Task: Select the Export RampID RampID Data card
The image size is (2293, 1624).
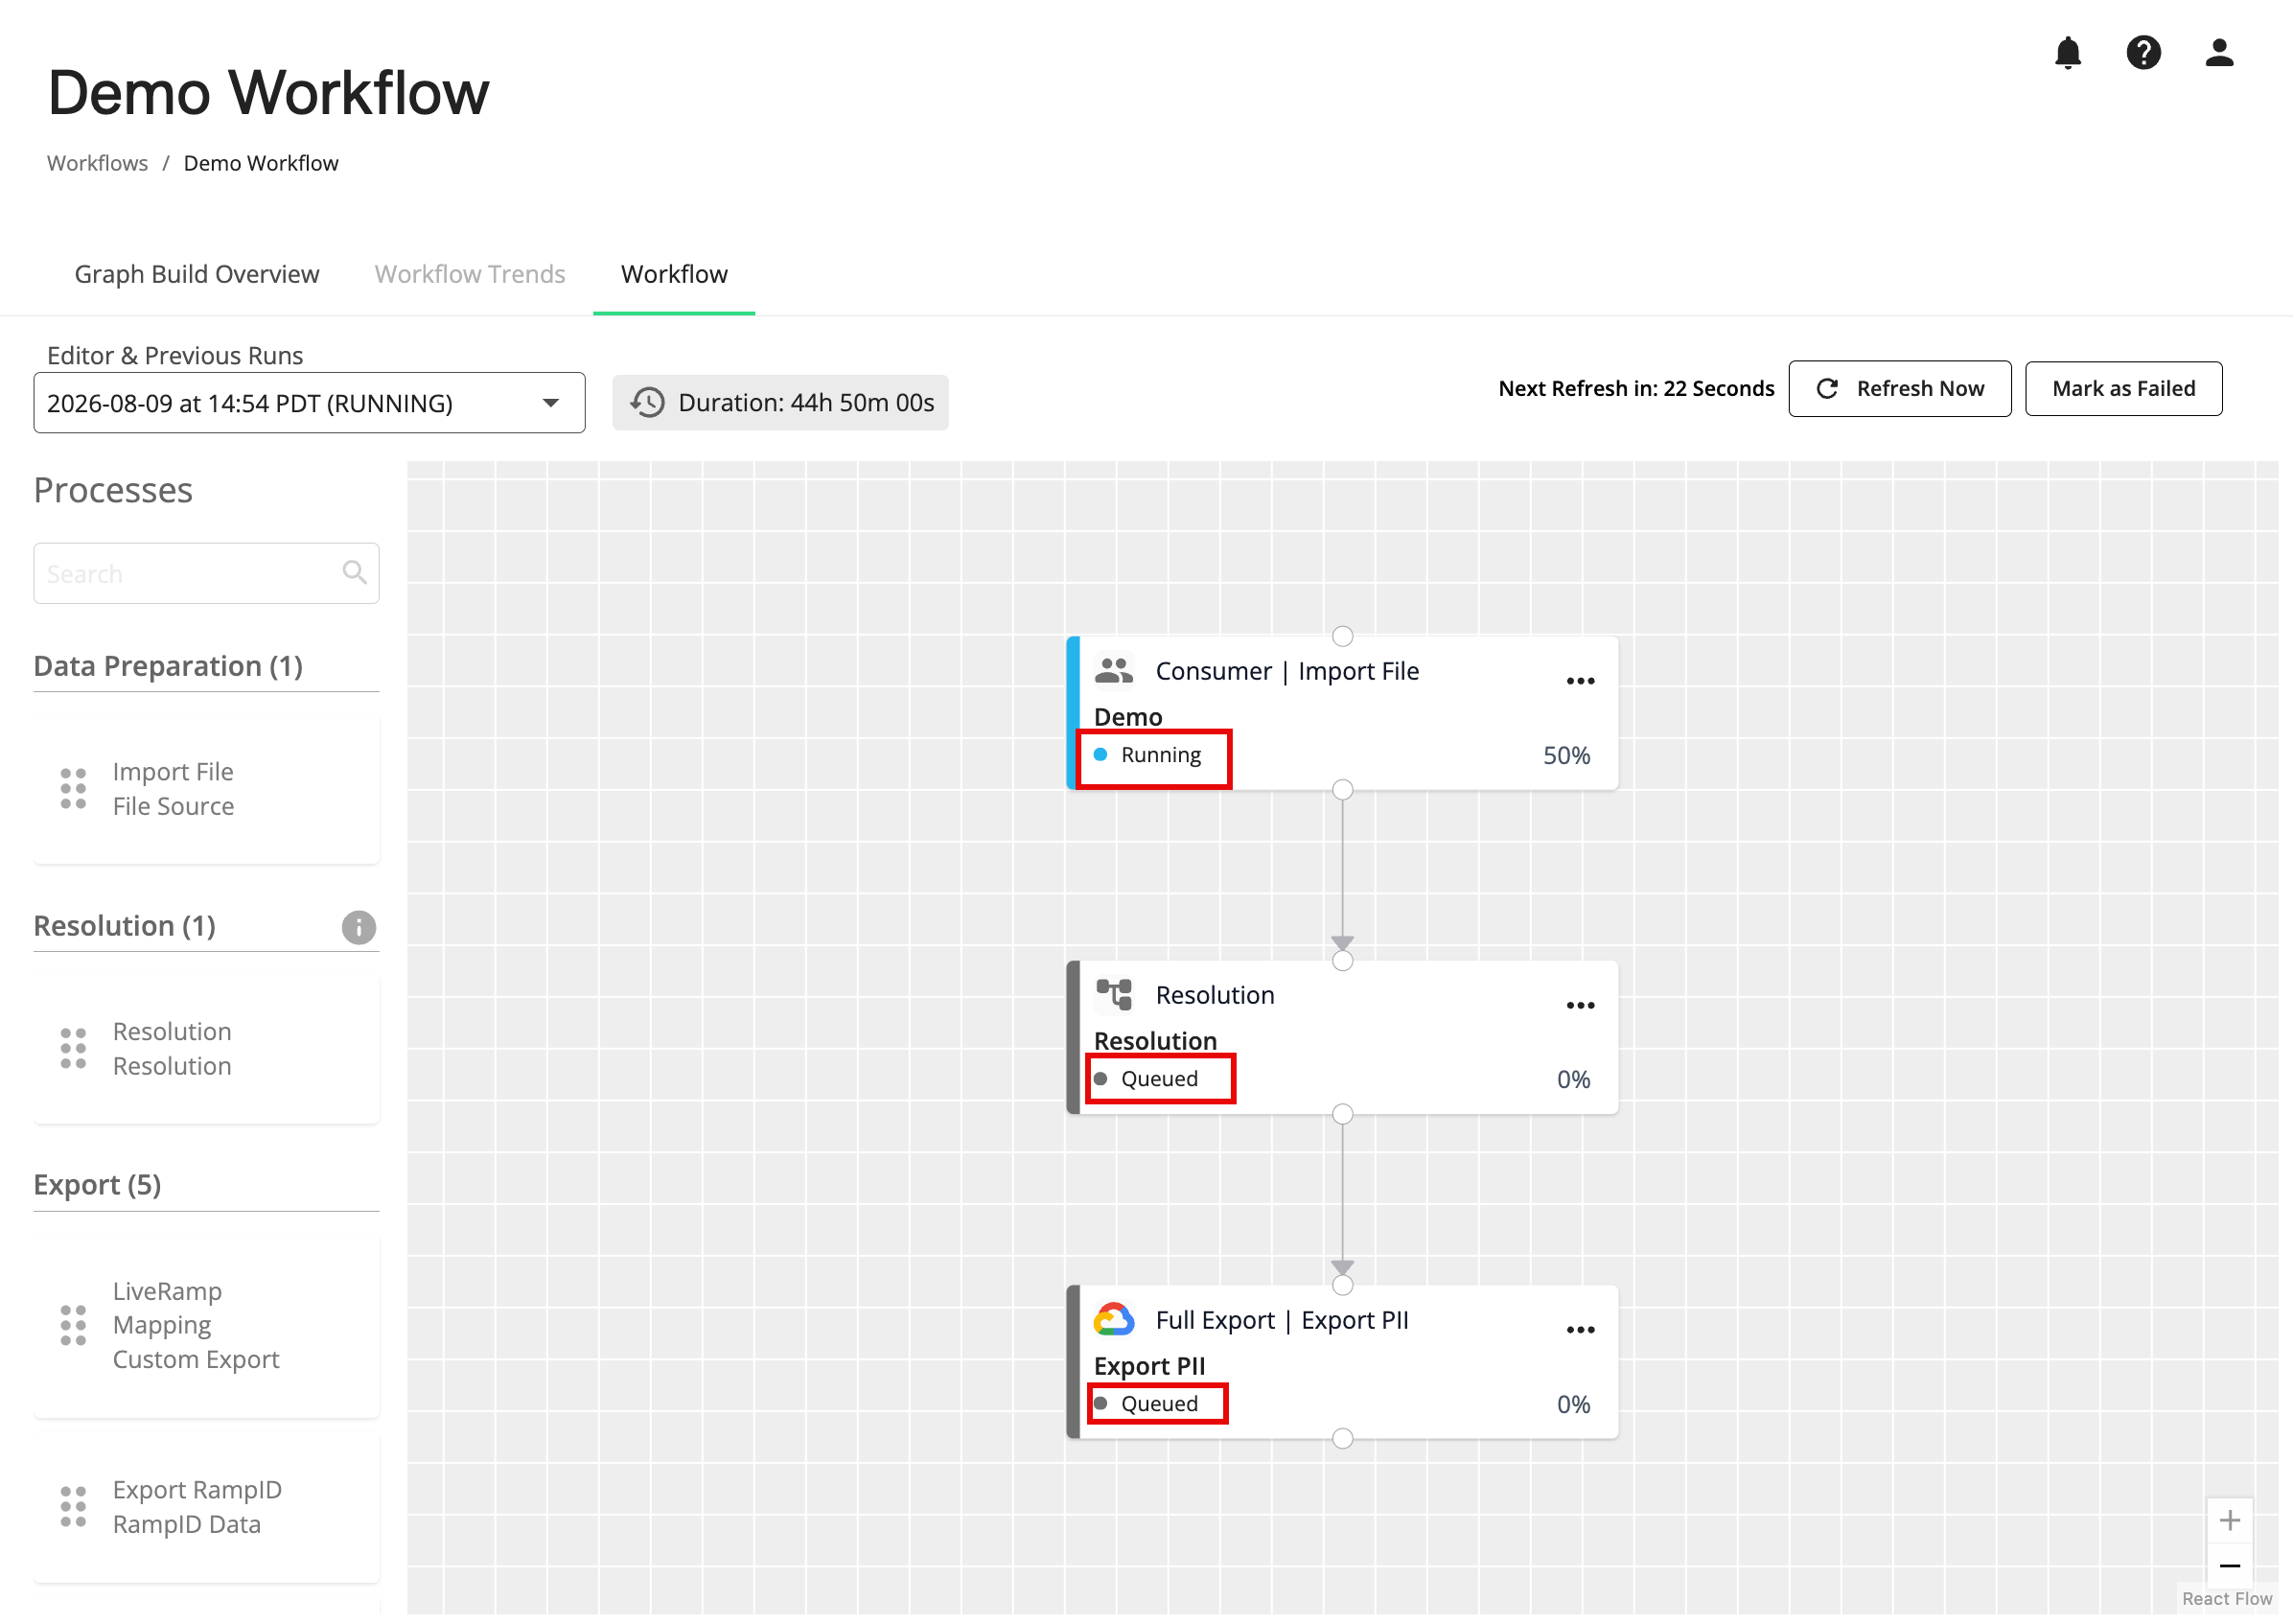Action: coord(206,1507)
